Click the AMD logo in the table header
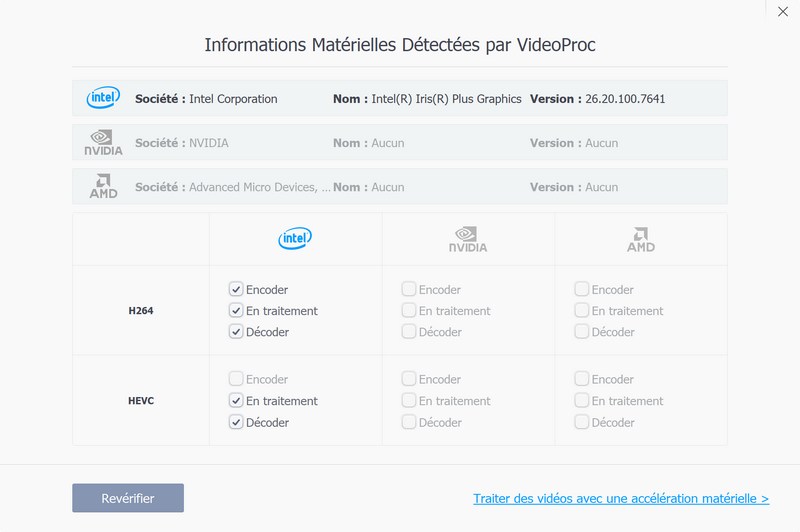The image size is (800, 532). tap(641, 239)
